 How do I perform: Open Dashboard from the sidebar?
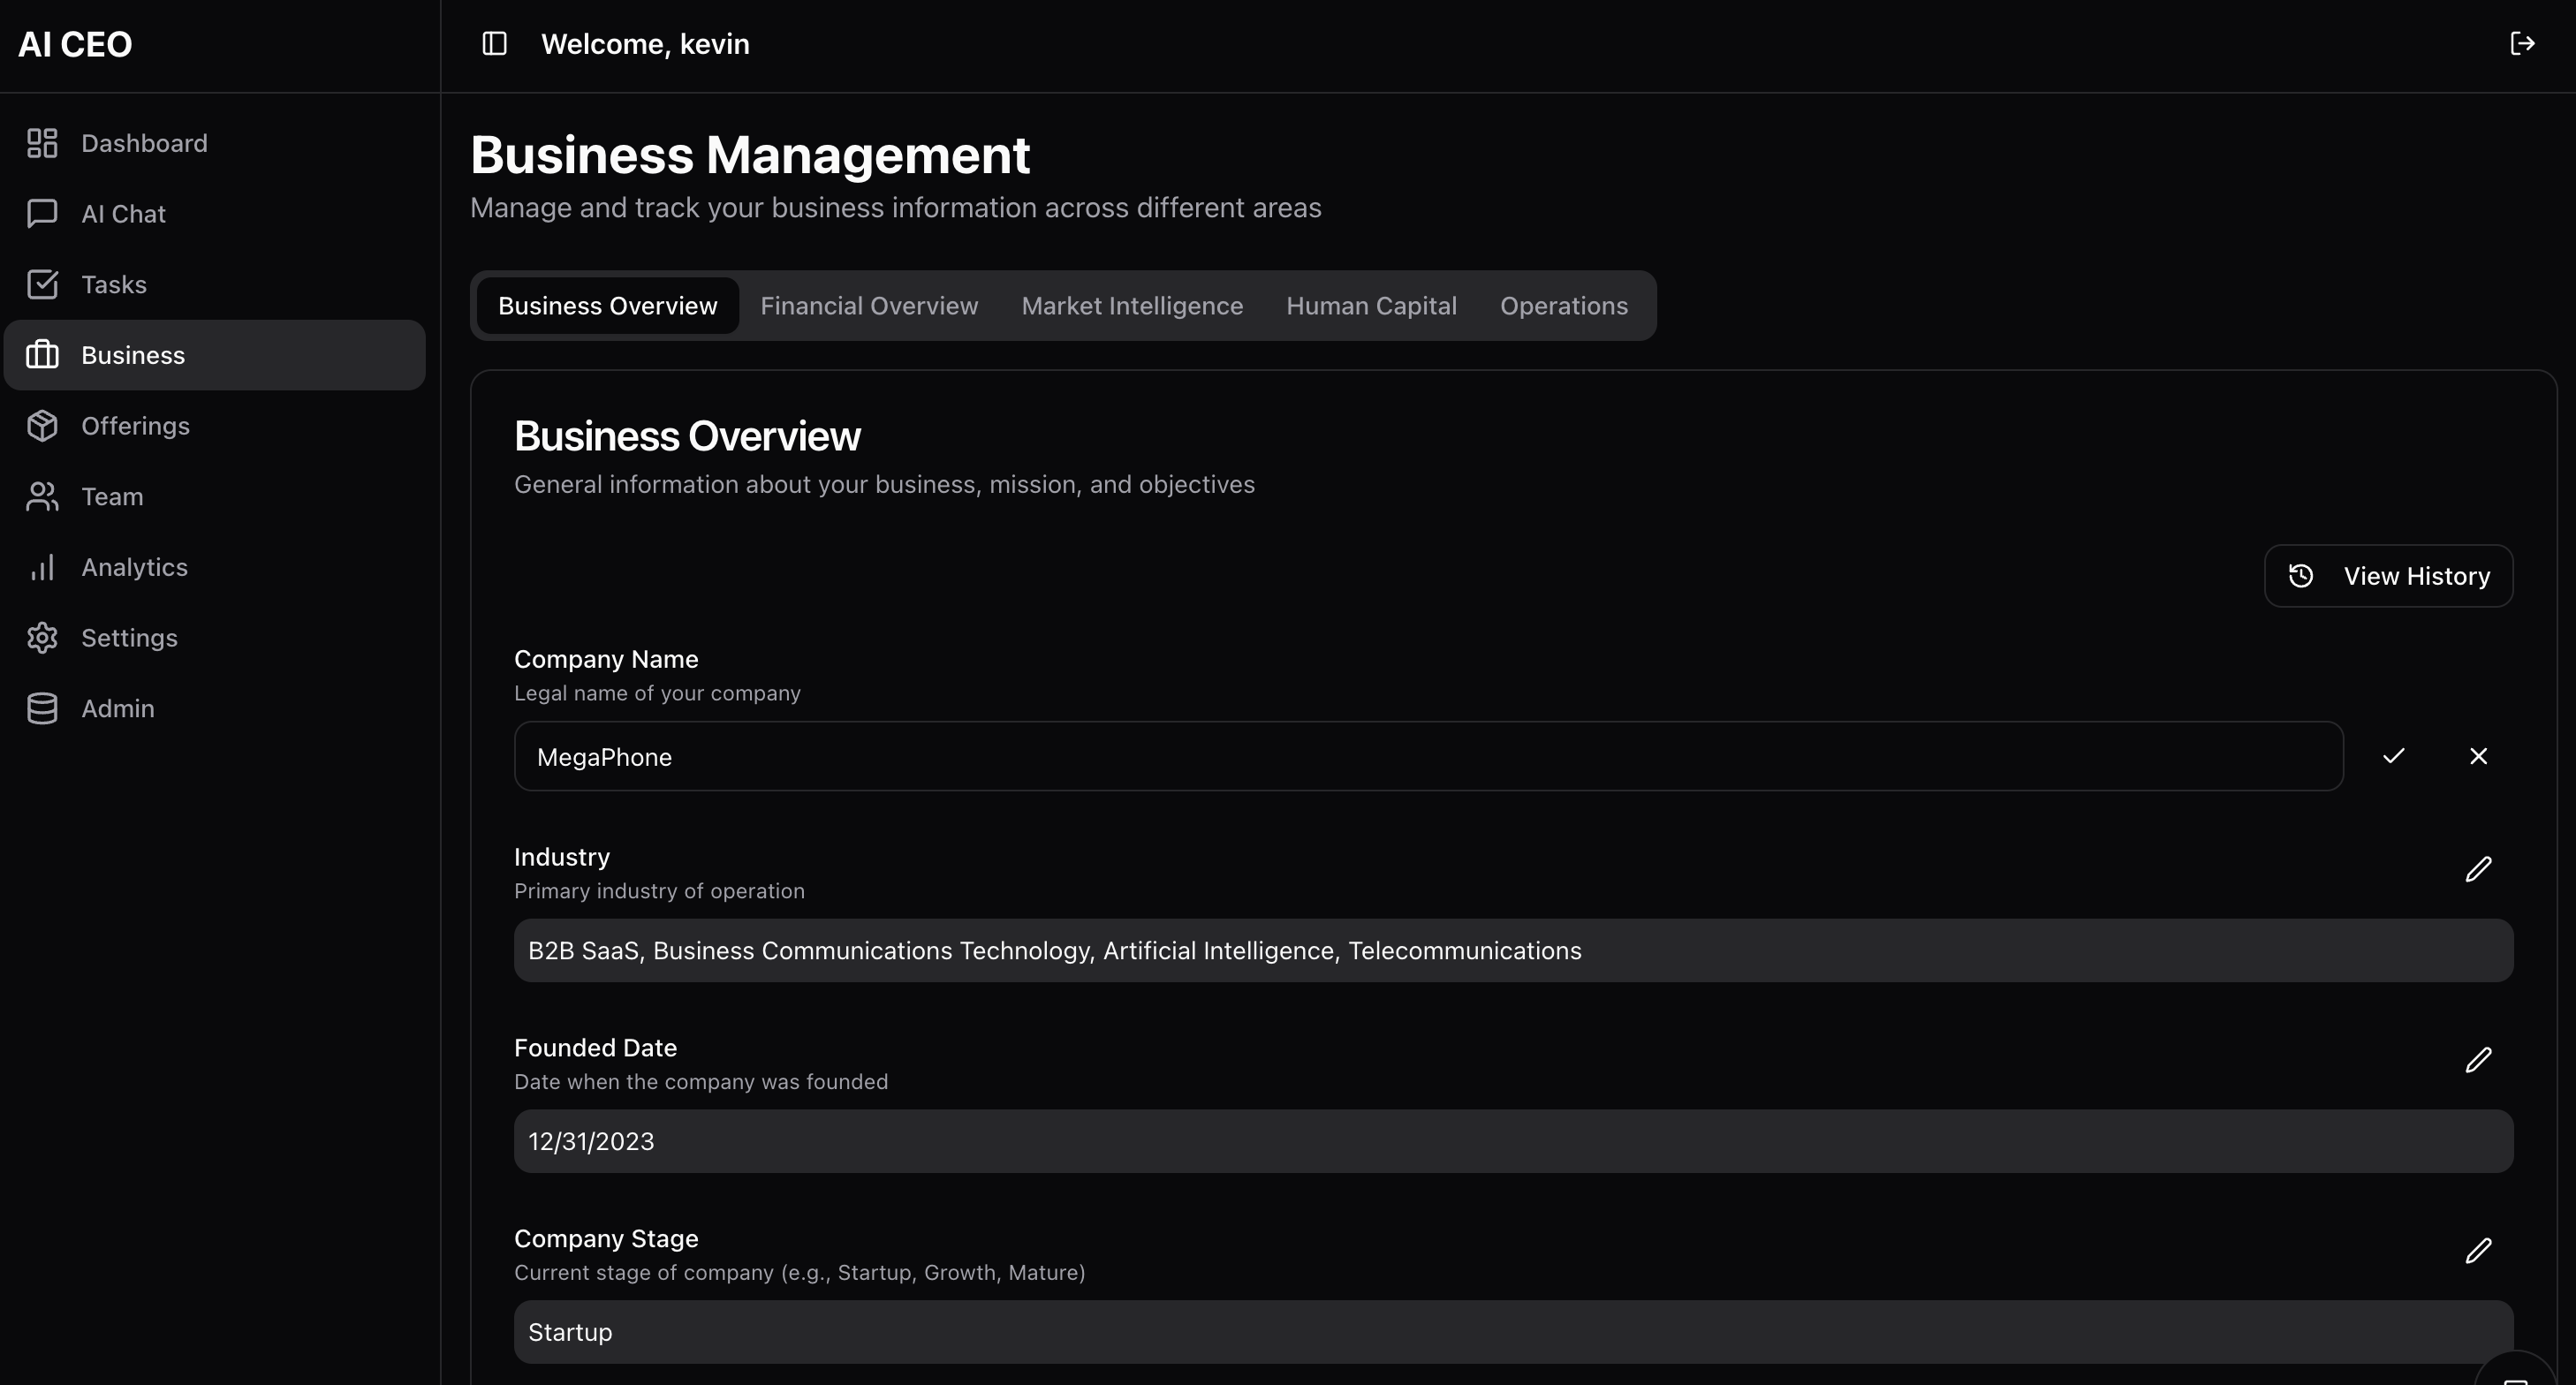tap(144, 143)
